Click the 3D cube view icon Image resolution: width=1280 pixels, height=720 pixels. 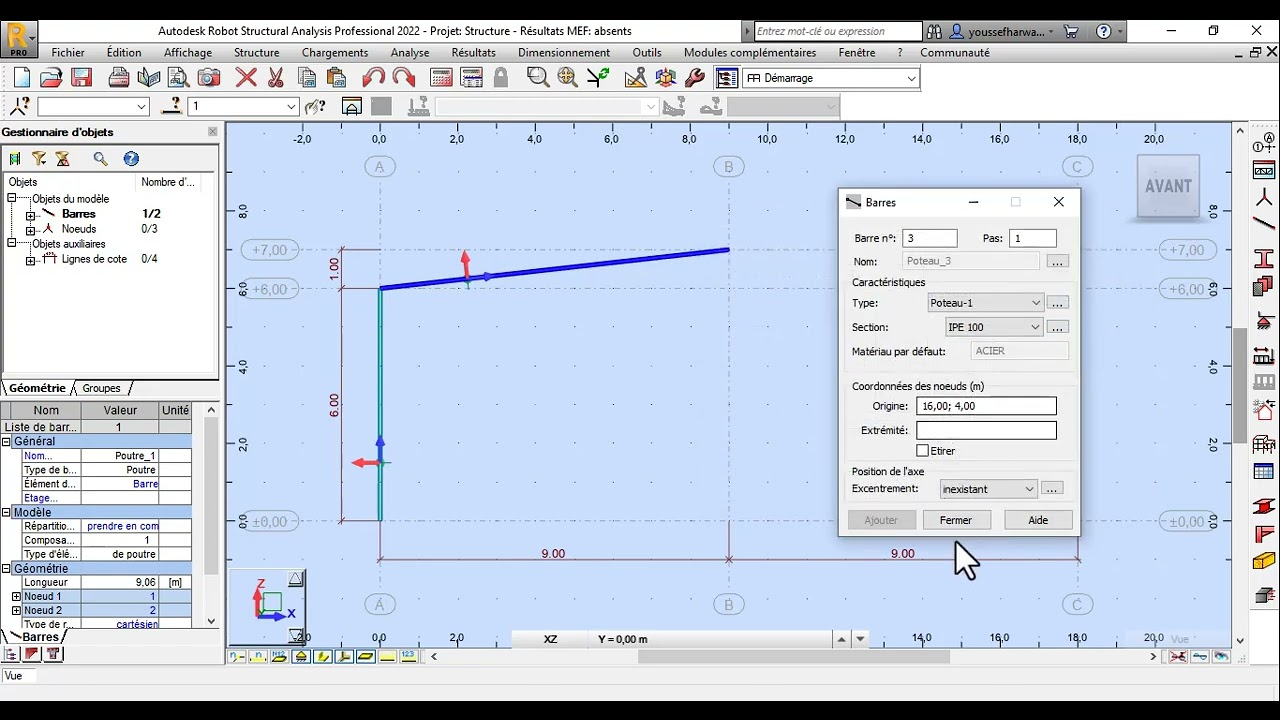click(665, 78)
